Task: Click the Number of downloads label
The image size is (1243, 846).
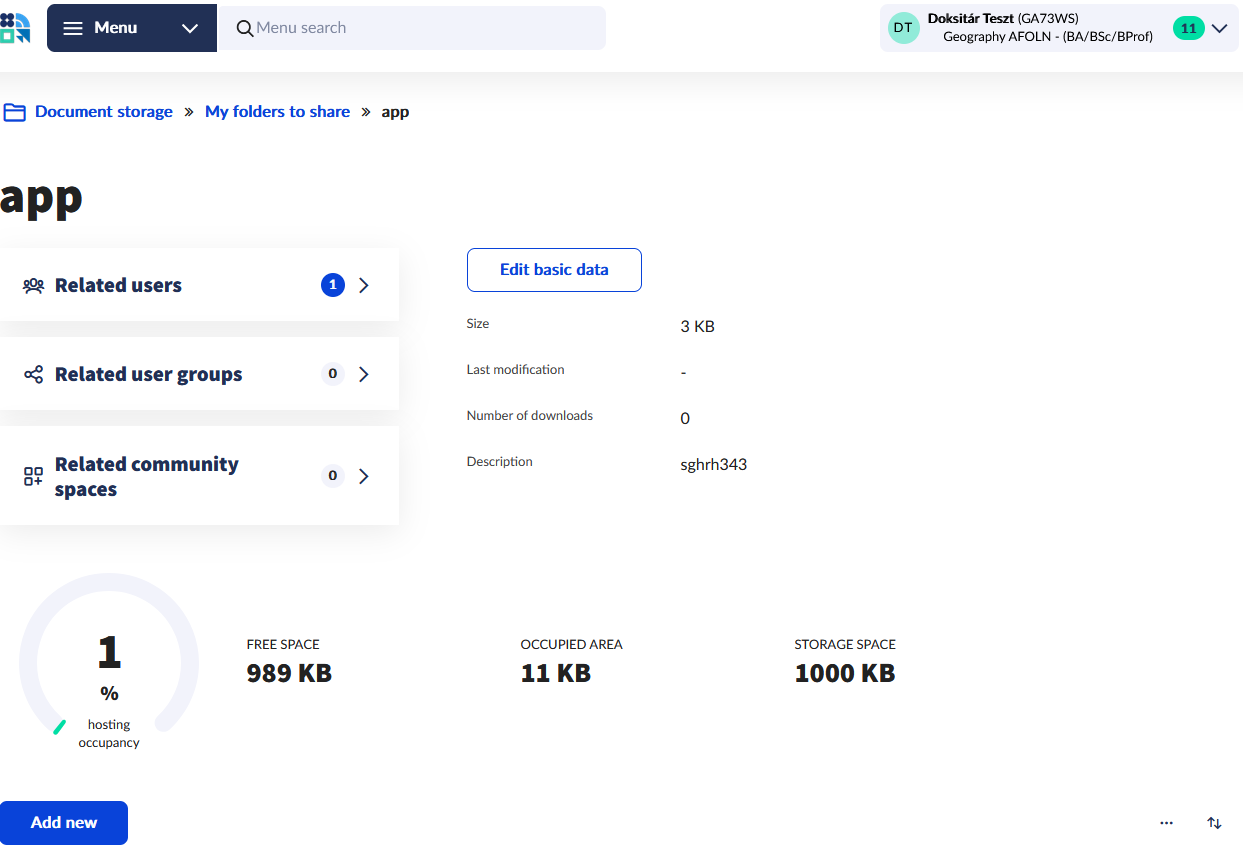Action: (530, 416)
